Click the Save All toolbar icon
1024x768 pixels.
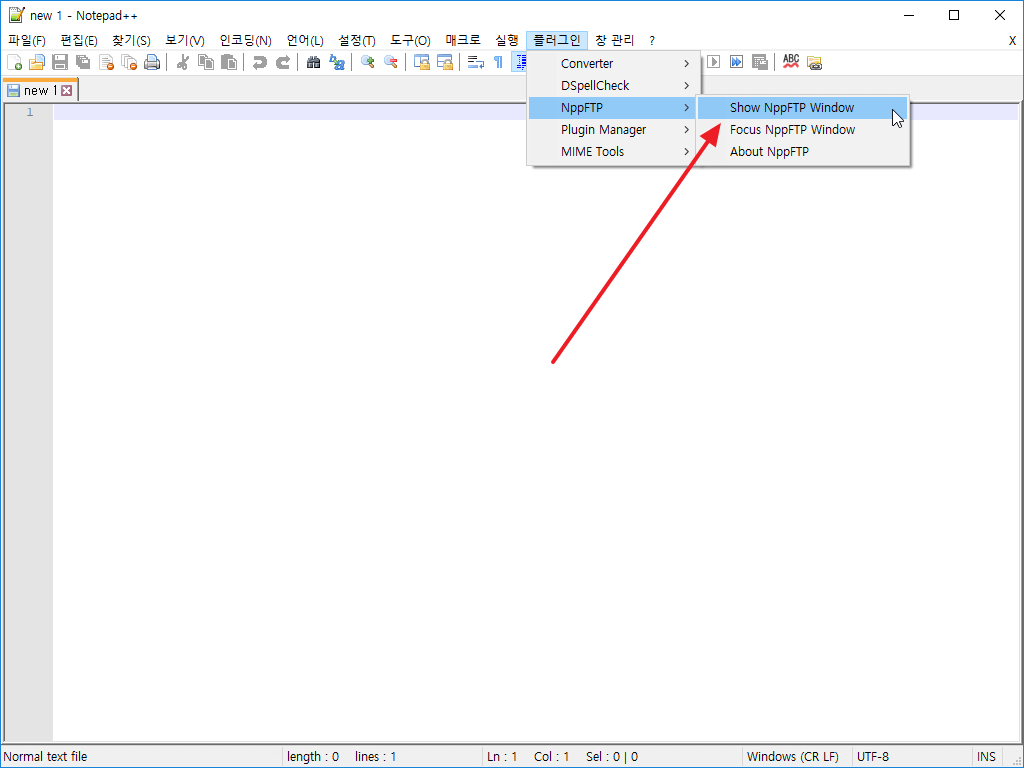[83, 62]
